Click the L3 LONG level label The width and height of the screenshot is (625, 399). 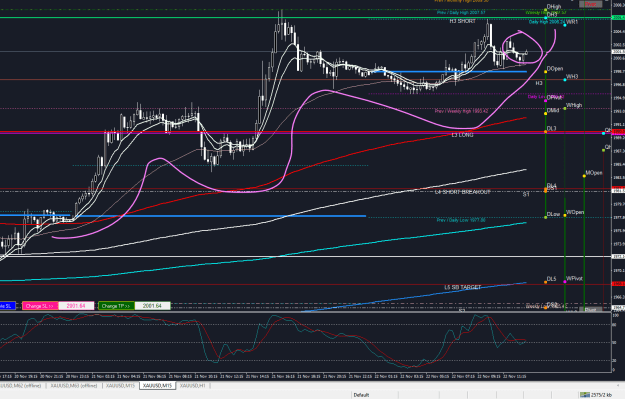pos(462,135)
